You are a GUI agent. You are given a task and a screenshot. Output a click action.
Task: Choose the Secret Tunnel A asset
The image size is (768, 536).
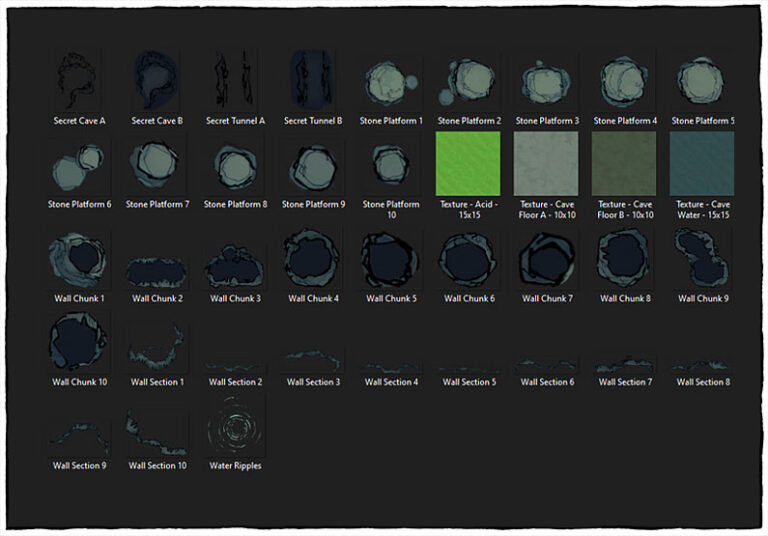(235, 80)
